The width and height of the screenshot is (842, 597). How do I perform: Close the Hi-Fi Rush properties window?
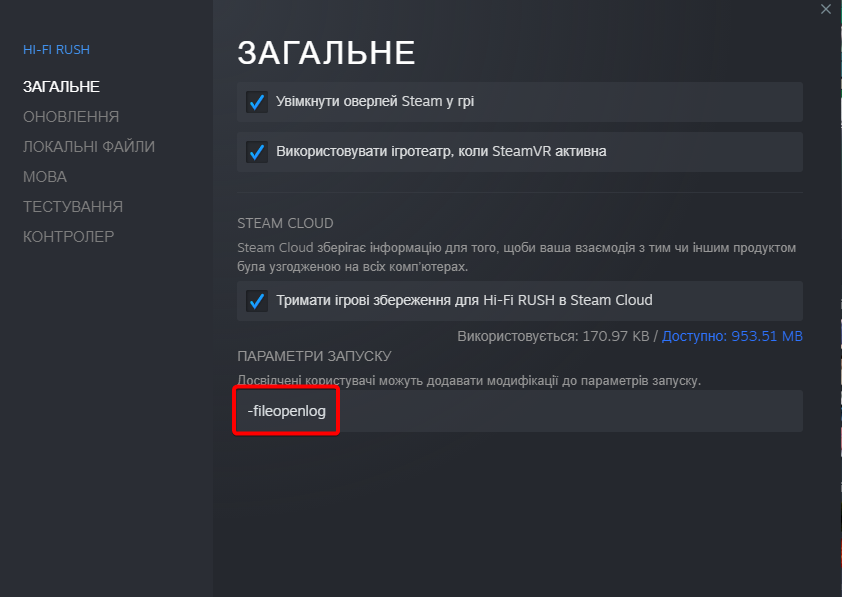click(x=825, y=9)
